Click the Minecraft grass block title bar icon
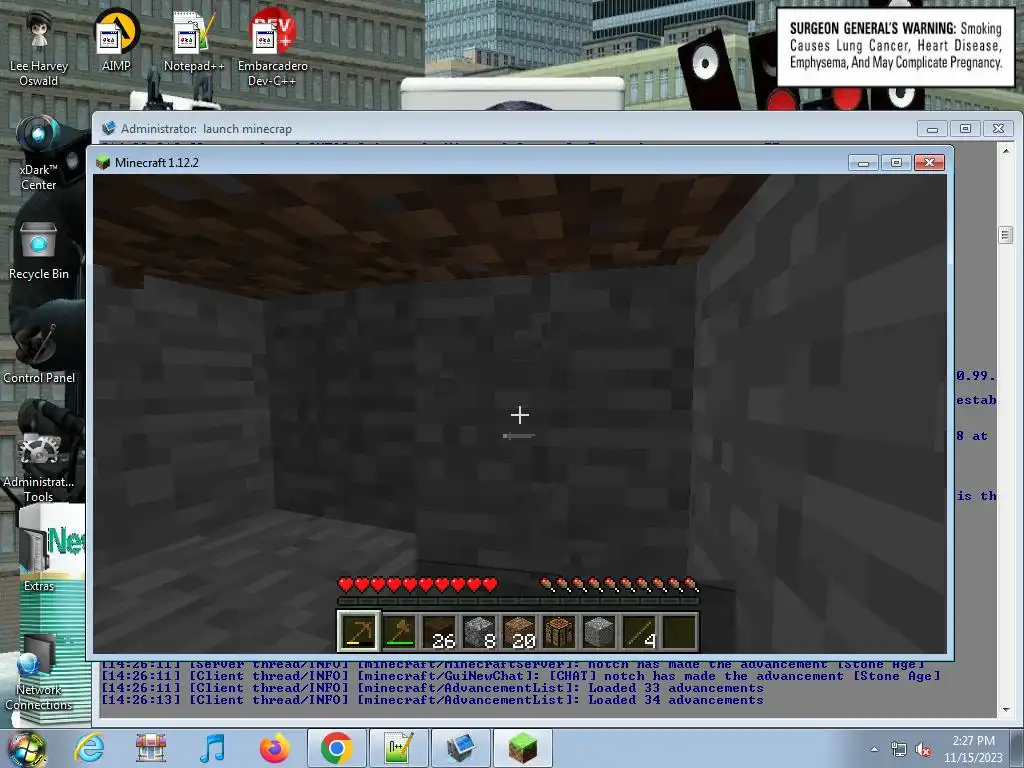This screenshot has height=768, width=1024. point(103,162)
